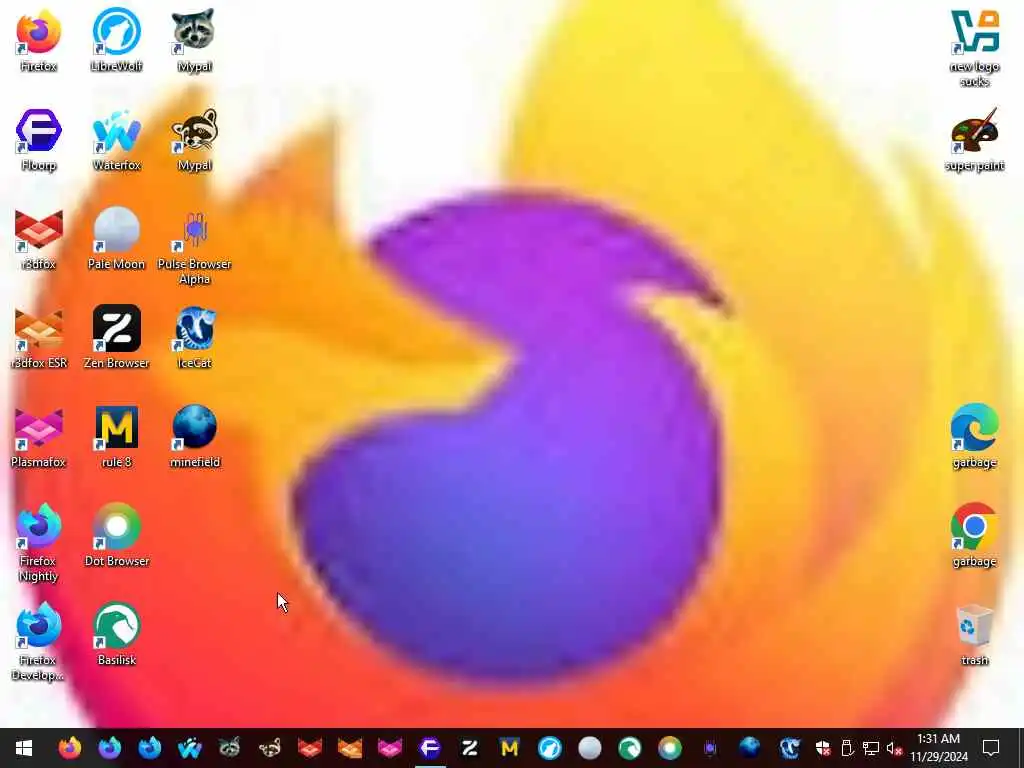Select the Plasmafox desktop icon
Screen dimensions: 1024x768
pos(39,437)
